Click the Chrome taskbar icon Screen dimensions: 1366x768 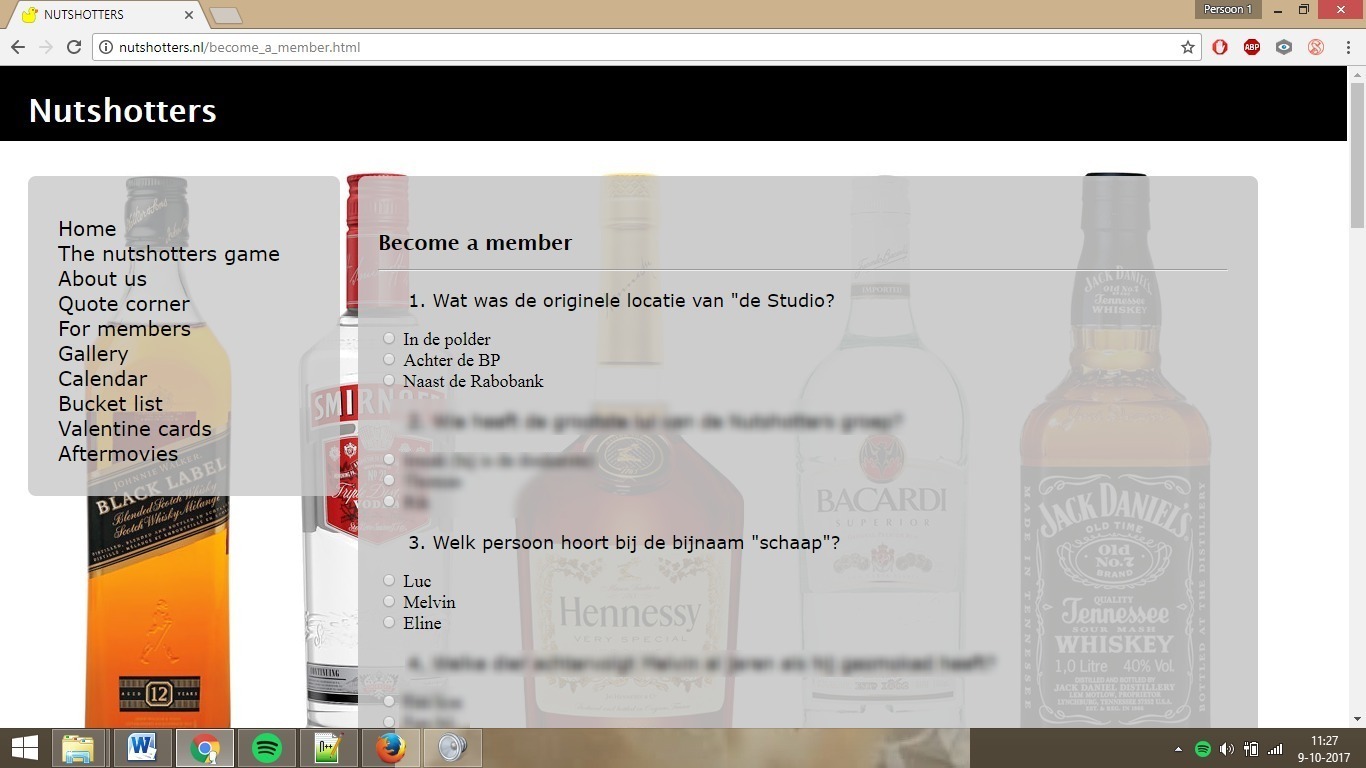(205, 748)
